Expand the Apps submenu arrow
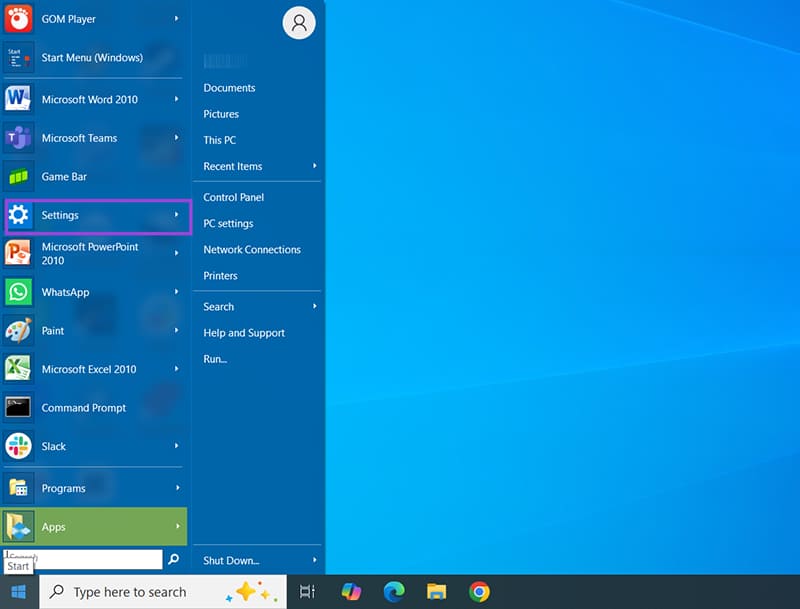 (x=178, y=526)
